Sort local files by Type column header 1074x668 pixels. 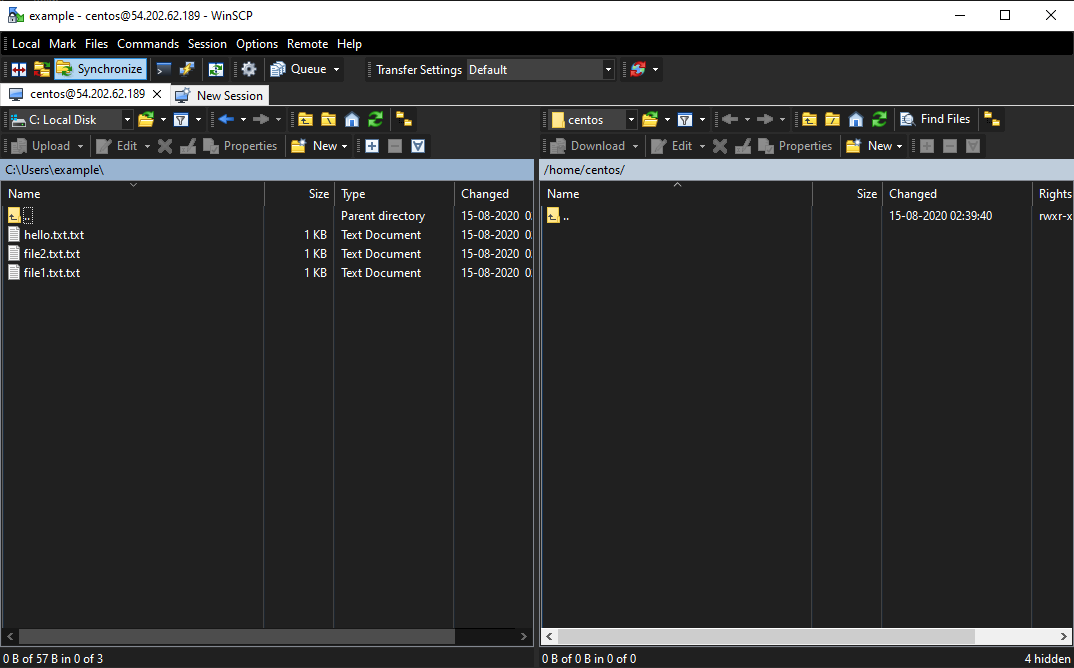point(394,194)
